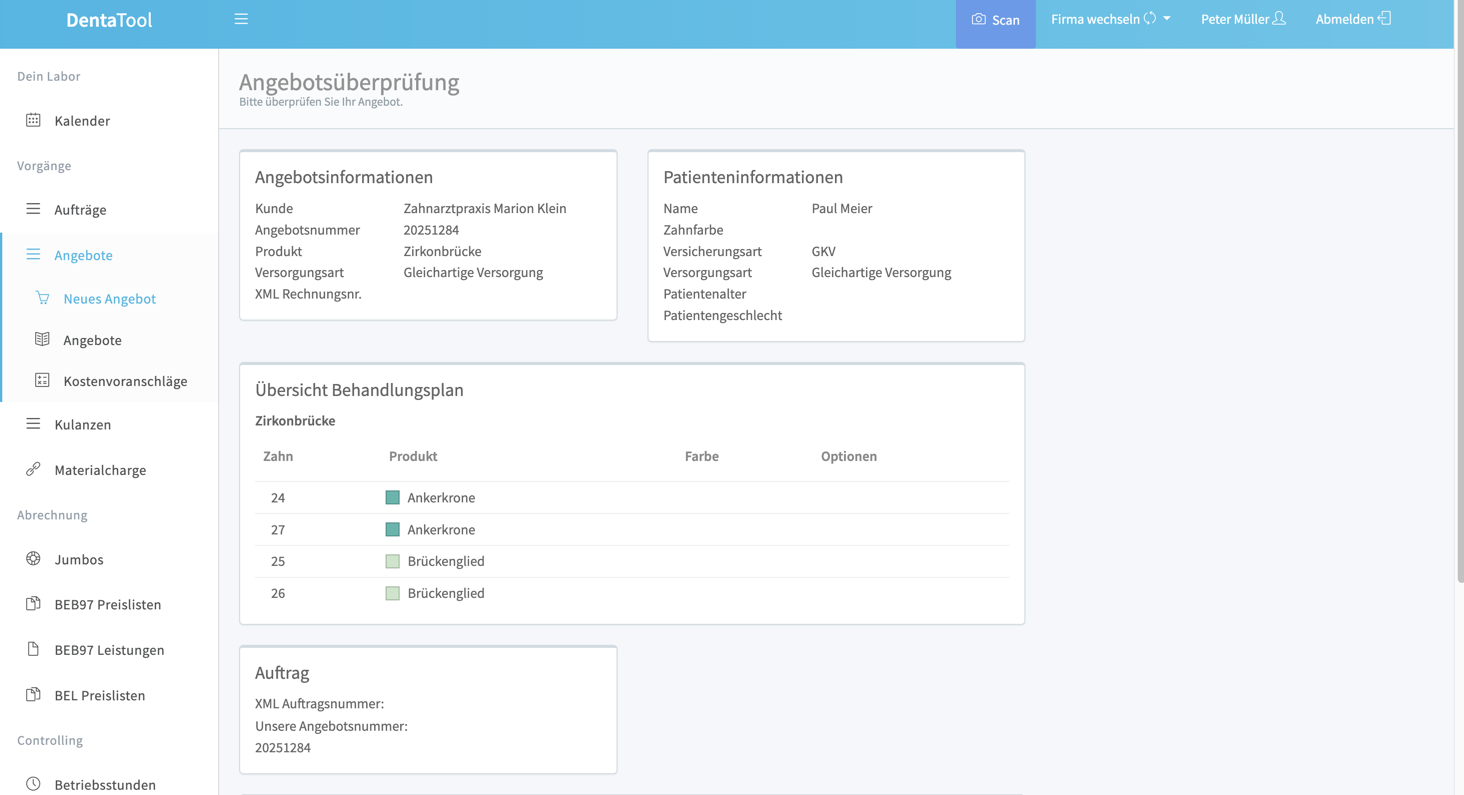The width and height of the screenshot is (1464, 795).
Task: Collapse the Angebote sidebar section
Action: (83, 255)
